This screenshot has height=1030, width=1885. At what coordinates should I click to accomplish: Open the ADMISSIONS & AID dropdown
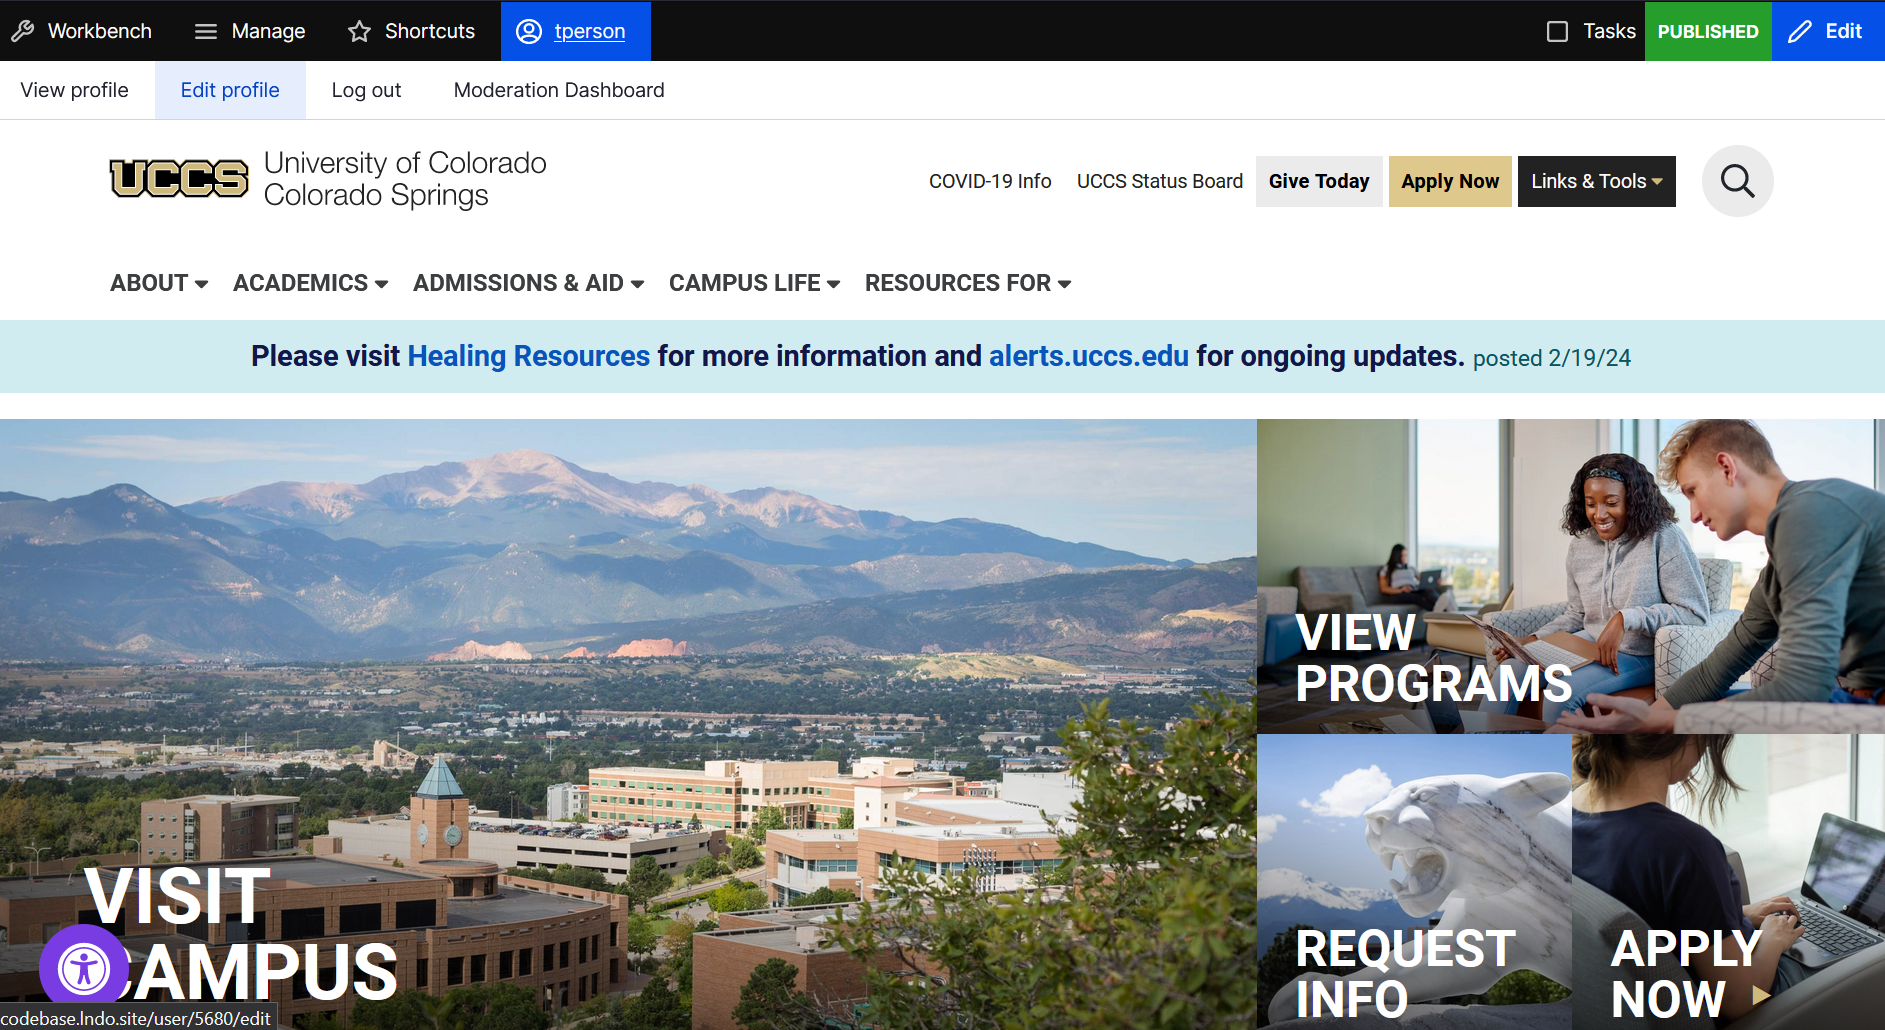tap(528, 283)
